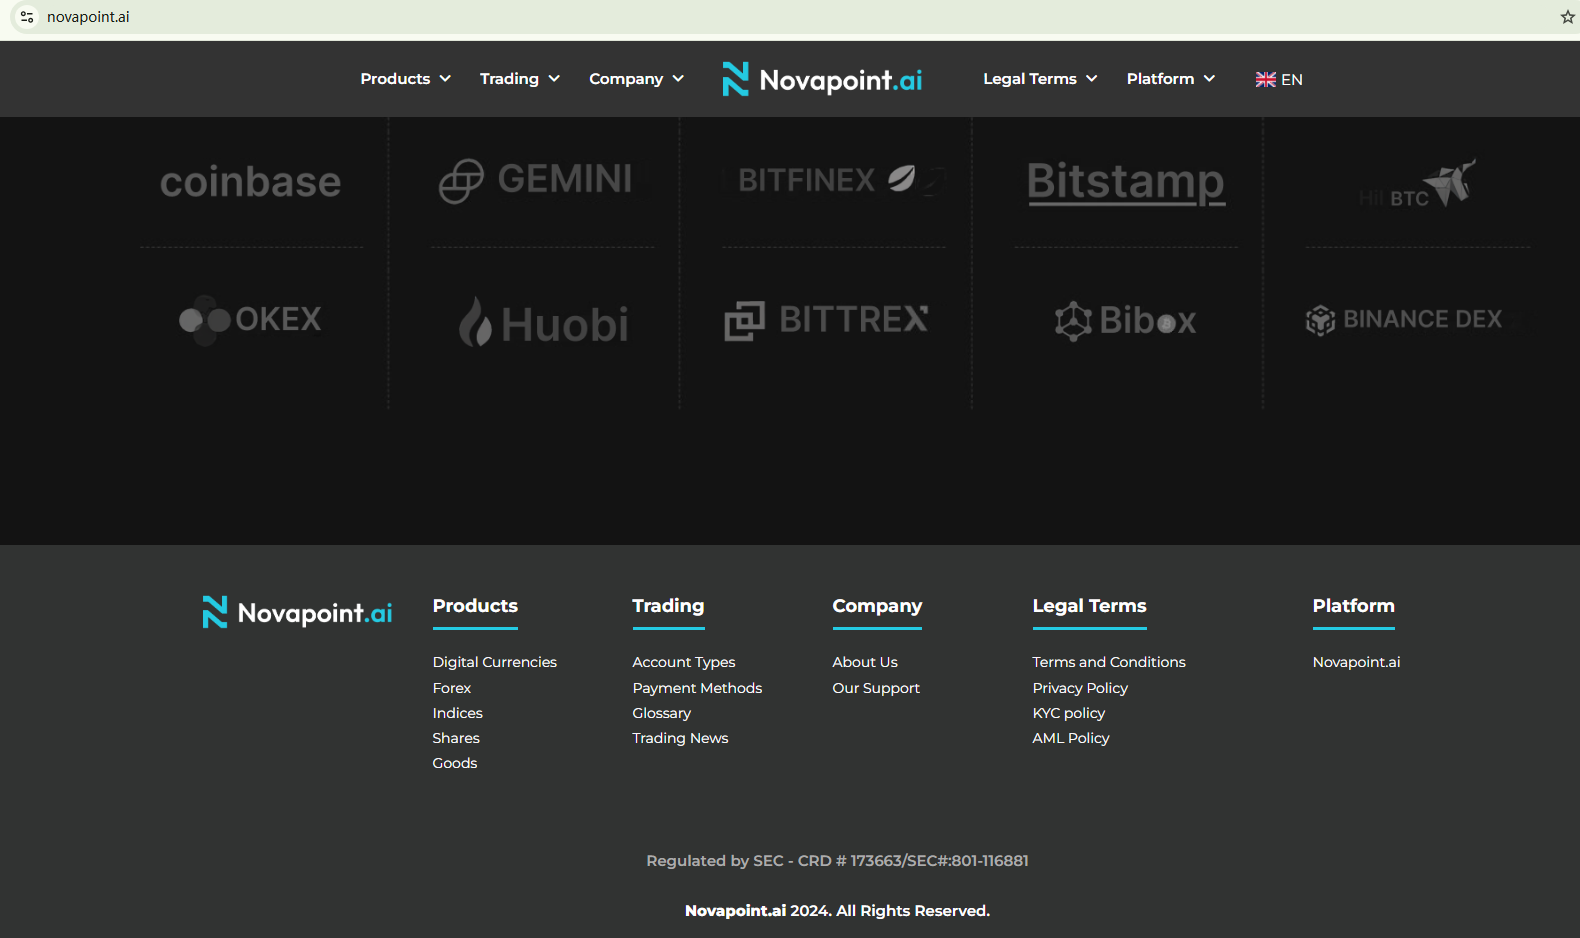Expand the Platform dropdown in the header
Screen dimensions: 1580x938
click(1171, 79)
